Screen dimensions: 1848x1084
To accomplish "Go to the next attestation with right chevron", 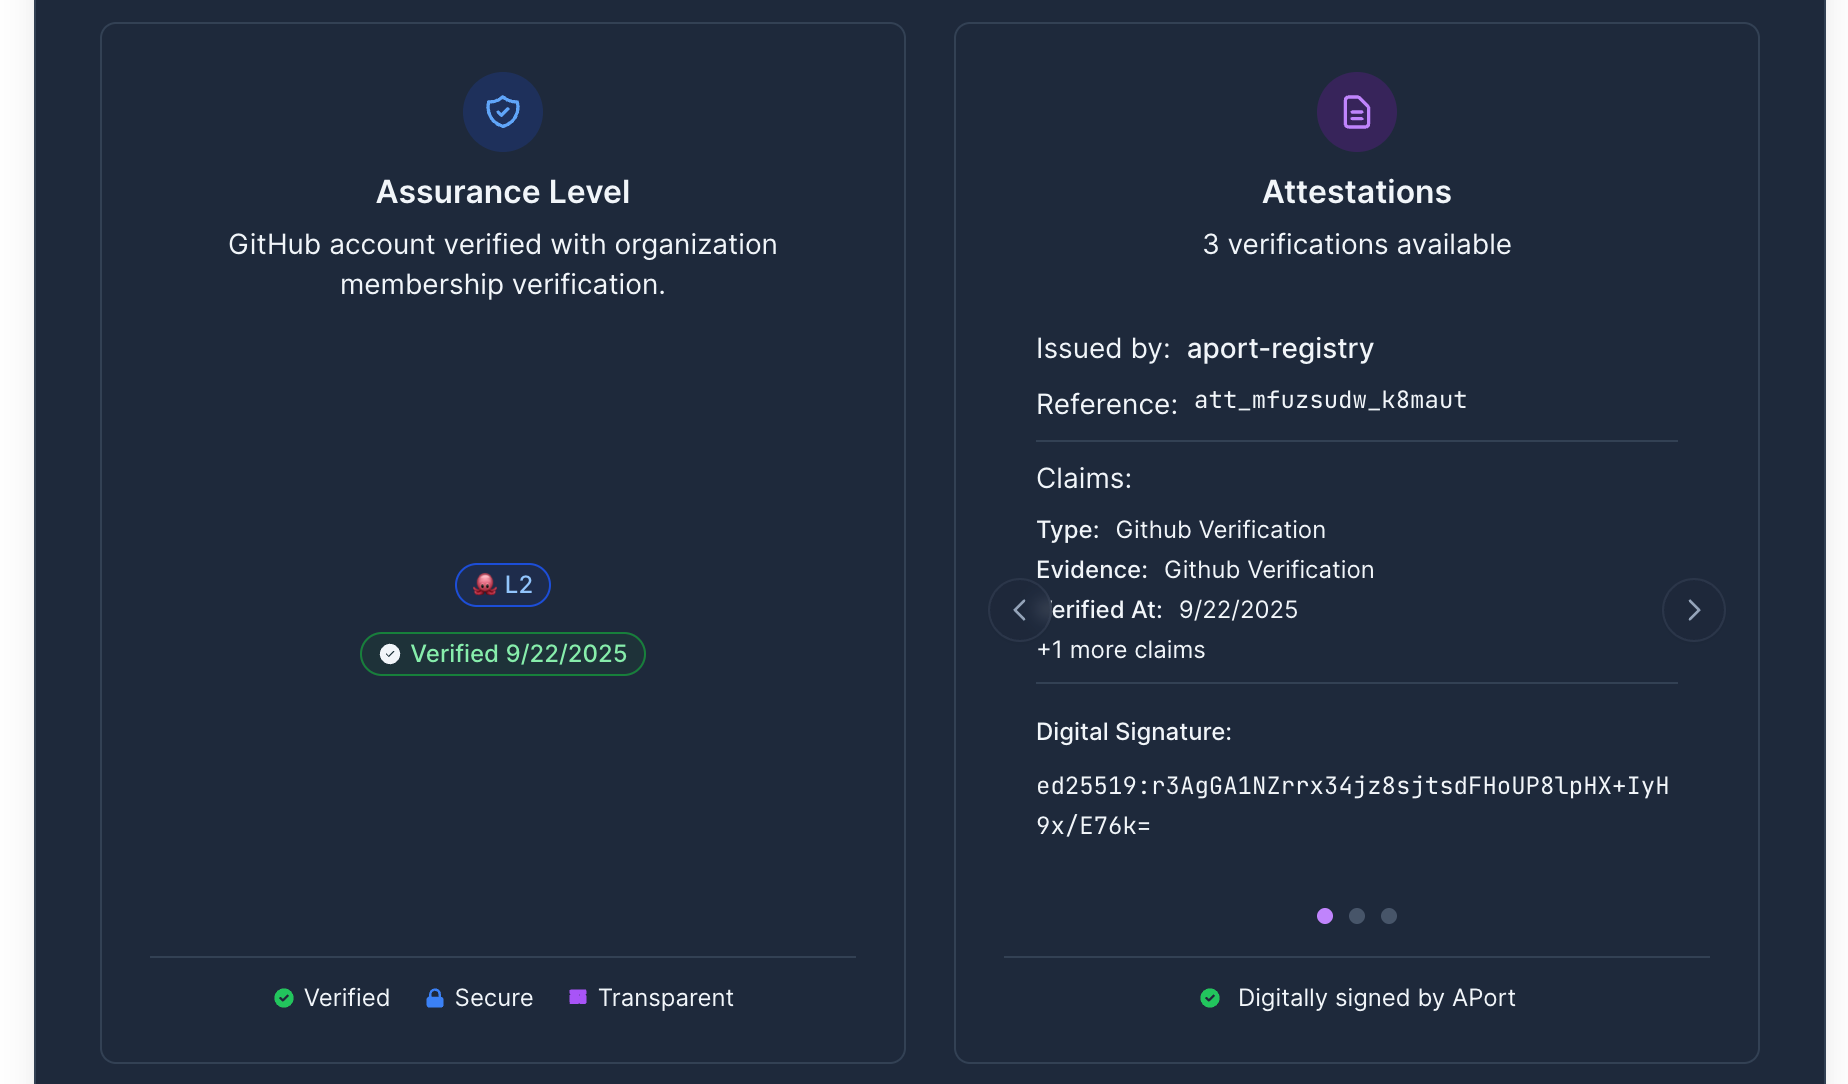I will click(x=1693, y=610).
